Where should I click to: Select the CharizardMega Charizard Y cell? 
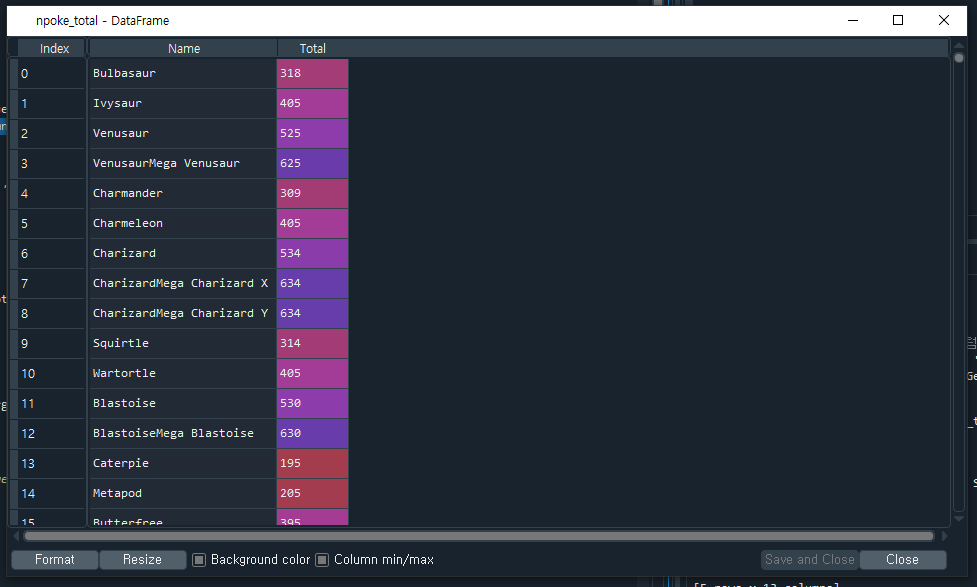183,313
